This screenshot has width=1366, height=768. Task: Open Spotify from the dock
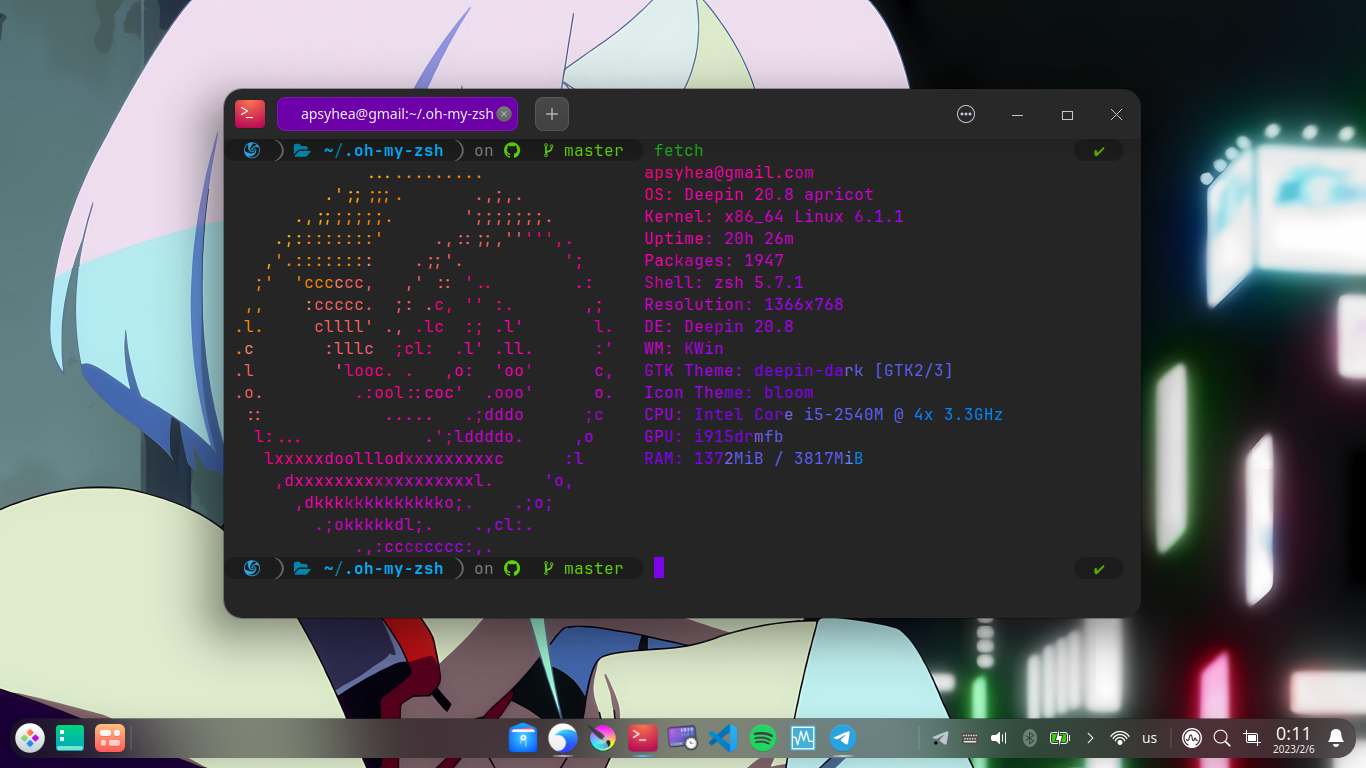click(x=763, y=738)
